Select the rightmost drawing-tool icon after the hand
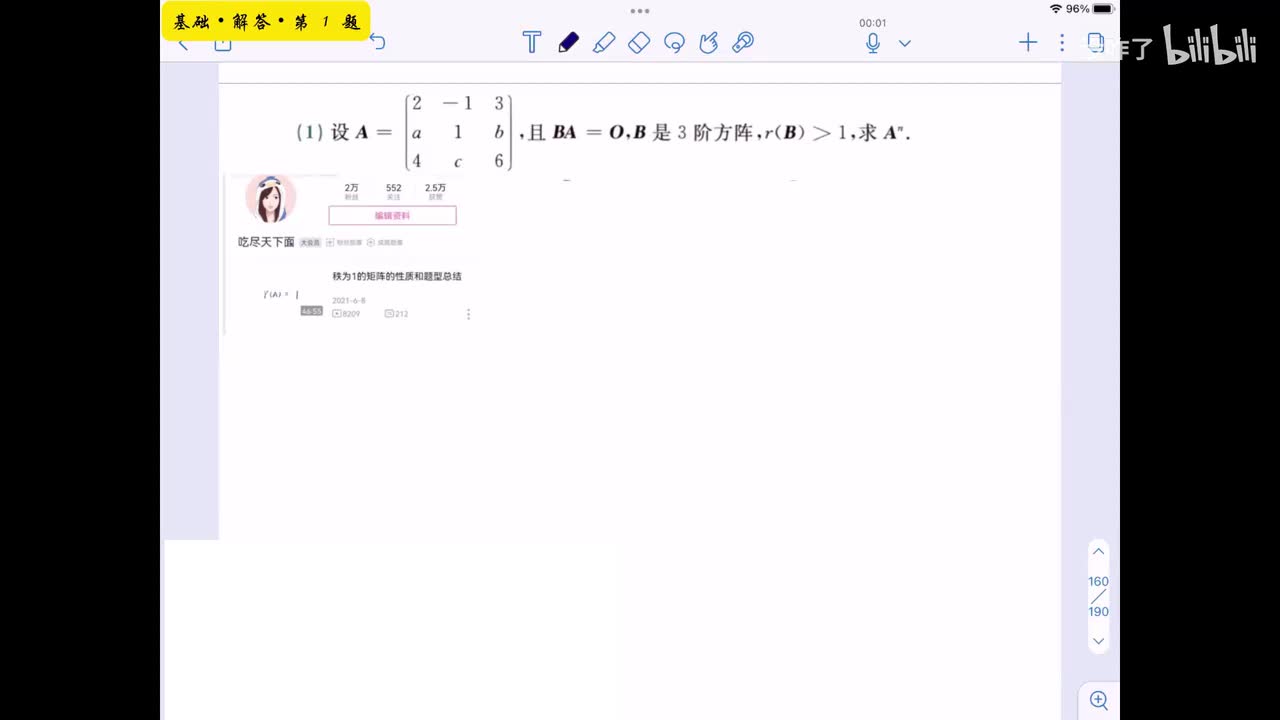The width and height of the screenshot is (1280, 720). click(743, 42)
